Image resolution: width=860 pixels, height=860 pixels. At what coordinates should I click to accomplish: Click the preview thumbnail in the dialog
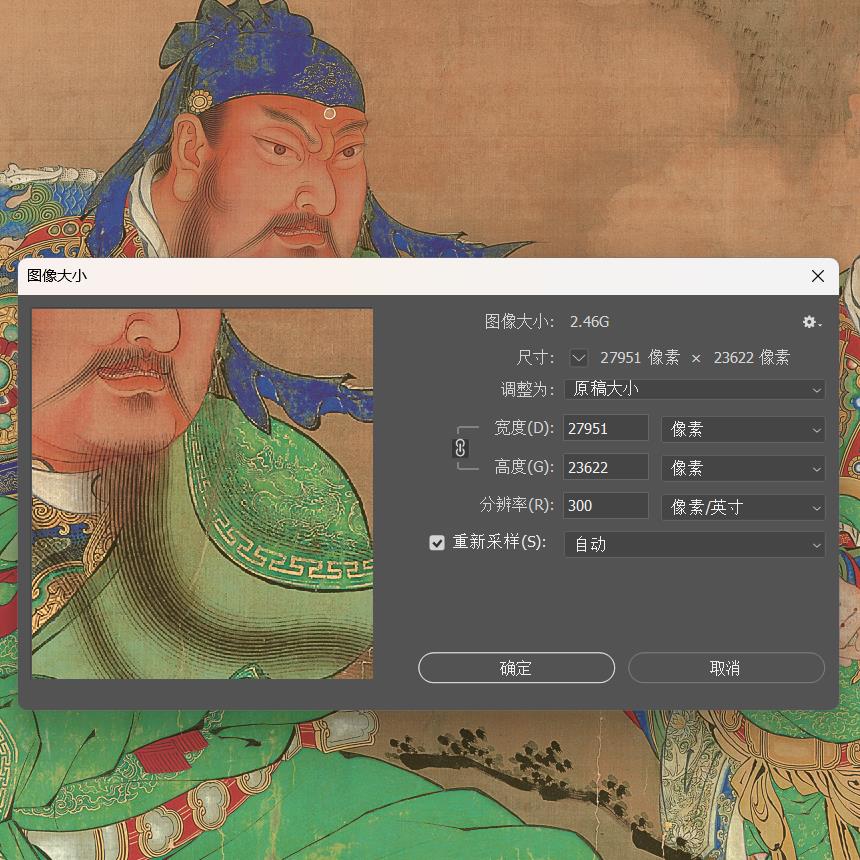[202, 494]
